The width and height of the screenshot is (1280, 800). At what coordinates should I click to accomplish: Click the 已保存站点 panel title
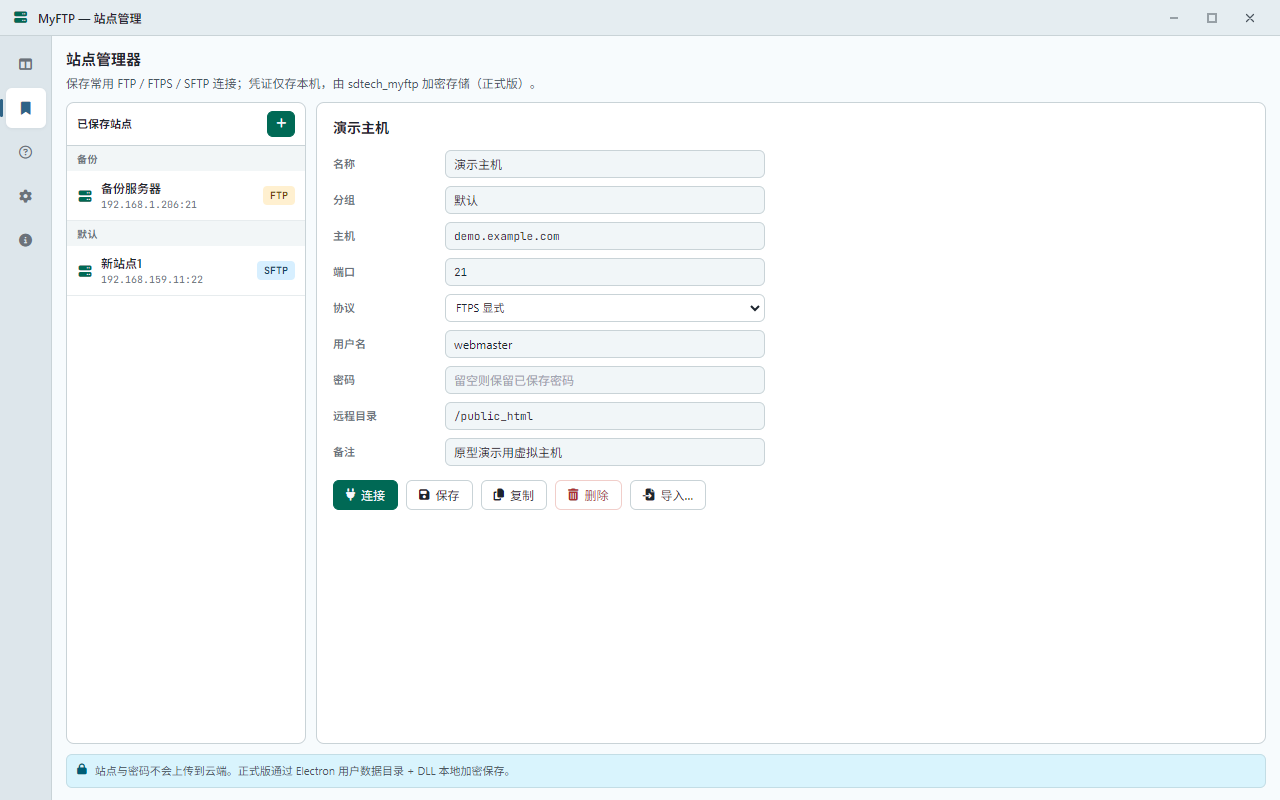pyautogui.click(x=104, y=124)
